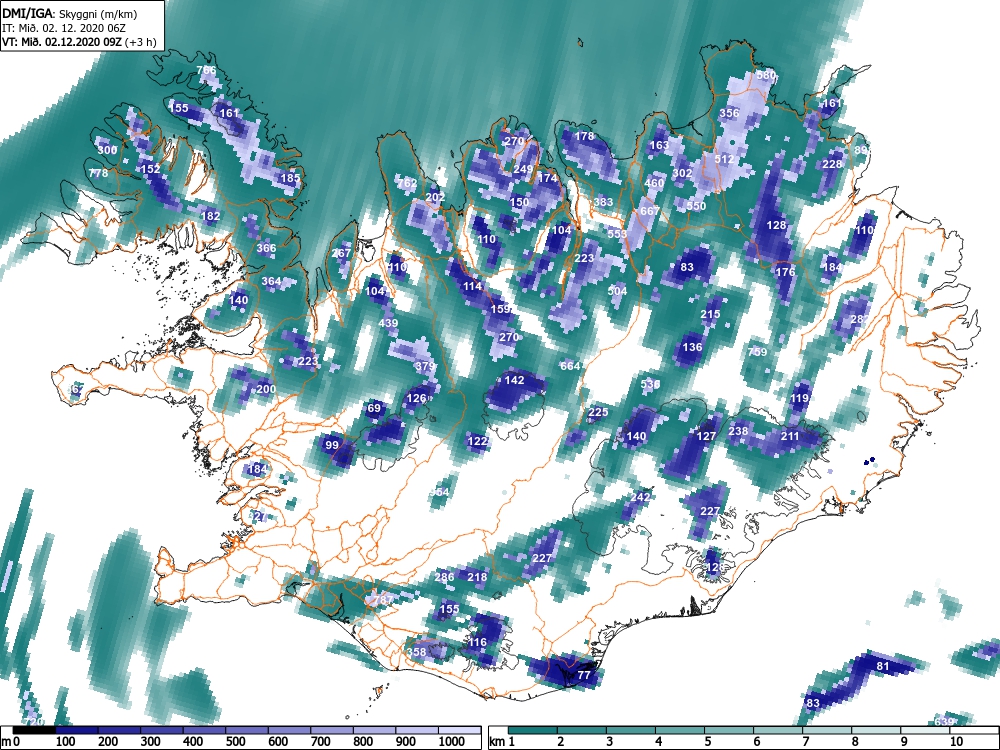1000x750 pixels.
Task: Click the '238' visibility value
Action: pyautogui.click(x=738, y=431)
